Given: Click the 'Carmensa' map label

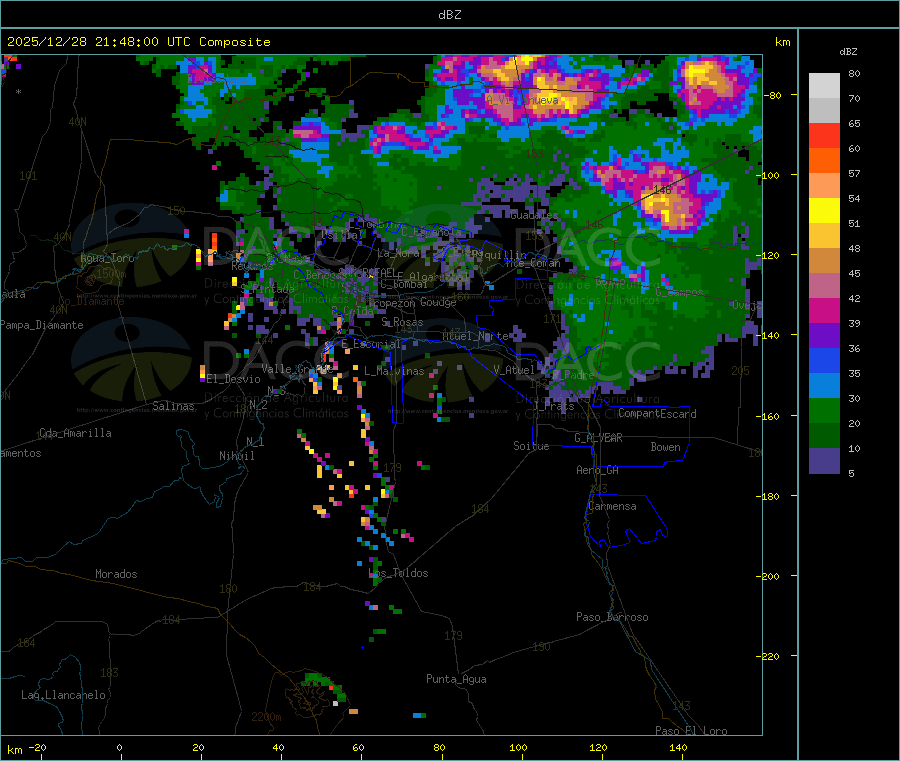Looking at the screenshot, I should [612, 506].
